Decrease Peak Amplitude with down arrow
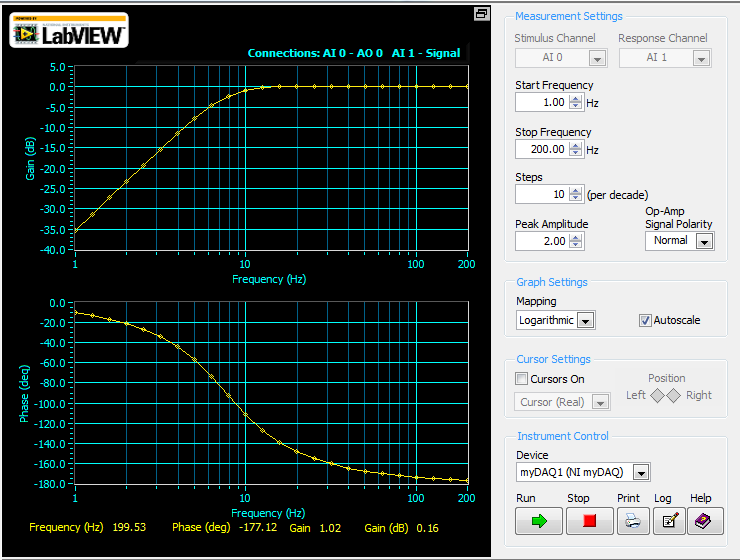Screen dimensions: 740x560 pyautogui.click(x=575, y=245)
